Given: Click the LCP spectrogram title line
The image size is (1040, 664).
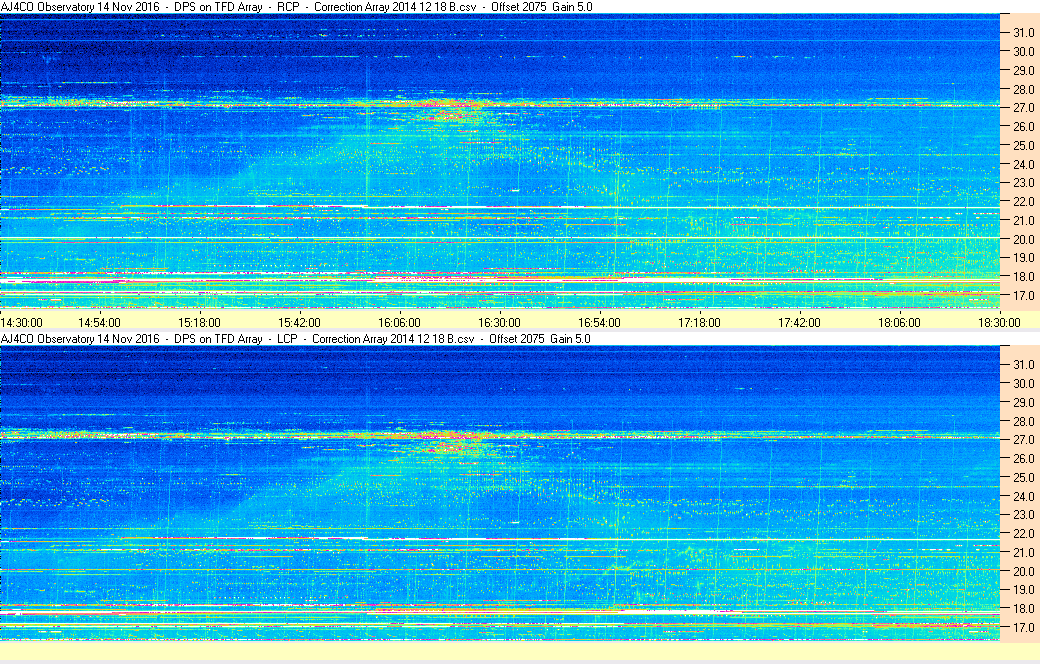Looking at the screenshot, I should 296,338.
